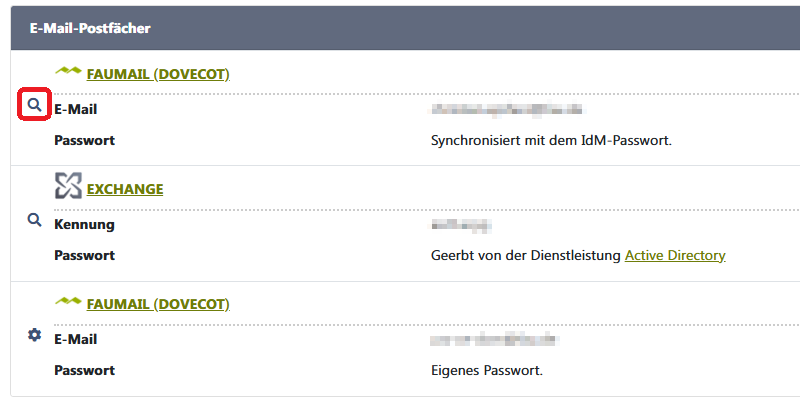Click the Kennung label
800x404 pixels.
pyautogui.click(x=84, y=225)
